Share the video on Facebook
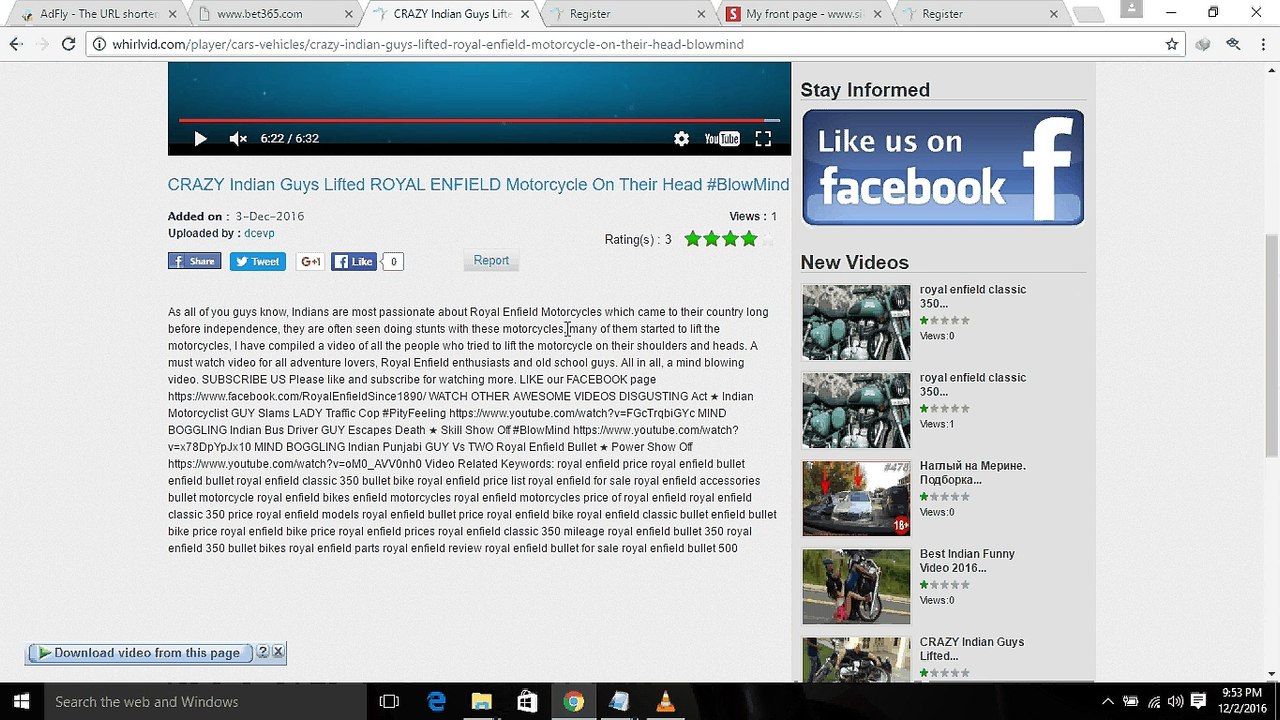Viewport: 1280px width, 720px height. coord(194,262)
